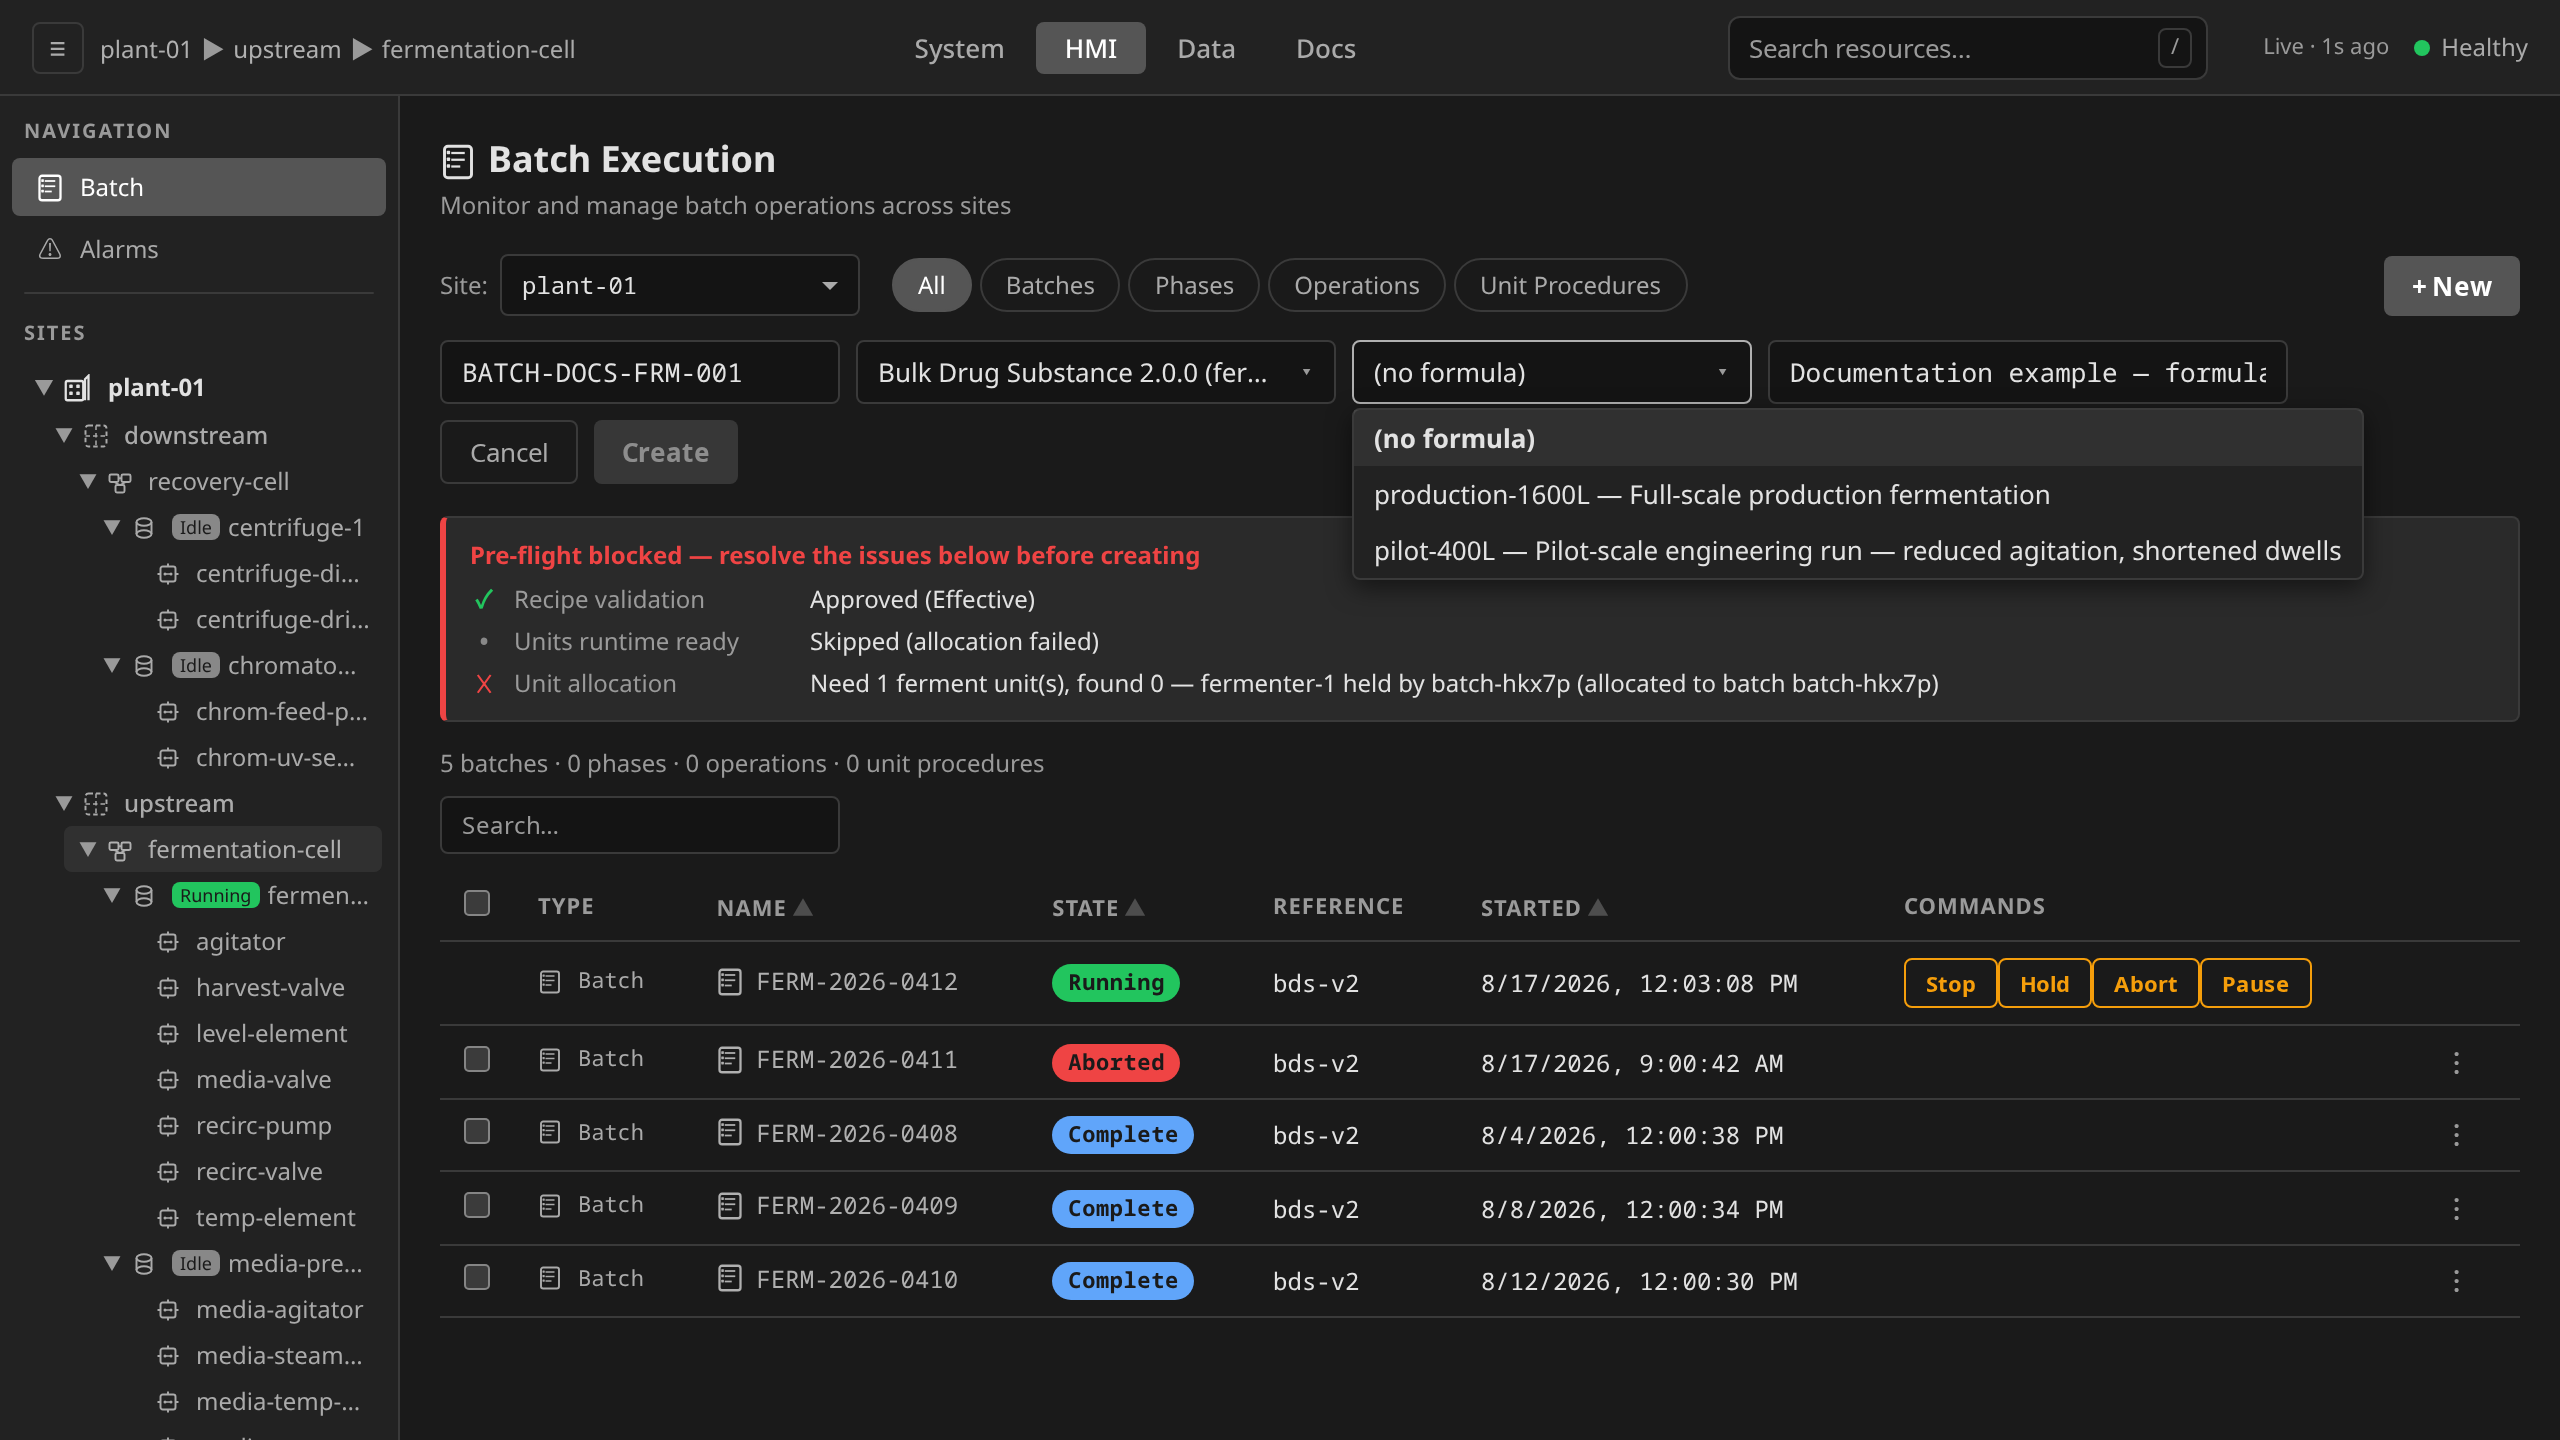Click the slash shortcut key icon in search
Screen dimensions: 2560x1440
pyautogui.click(x=2174, y=47)
